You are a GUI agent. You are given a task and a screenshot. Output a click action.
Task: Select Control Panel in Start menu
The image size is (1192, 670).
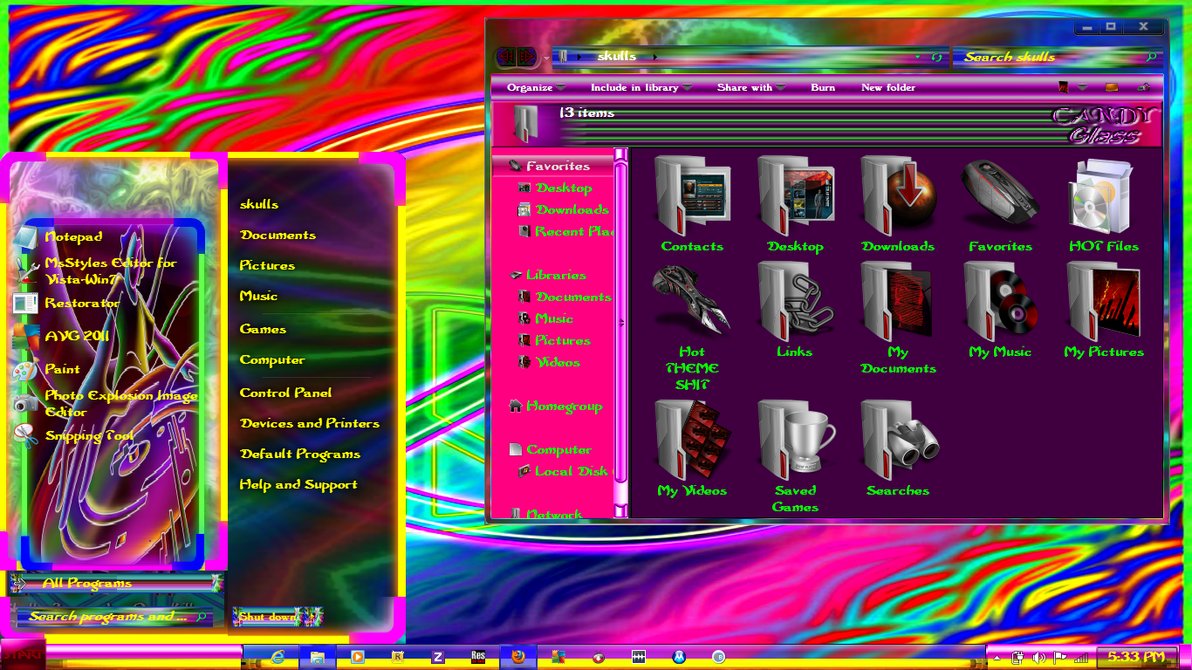click(x=285, y=393)
